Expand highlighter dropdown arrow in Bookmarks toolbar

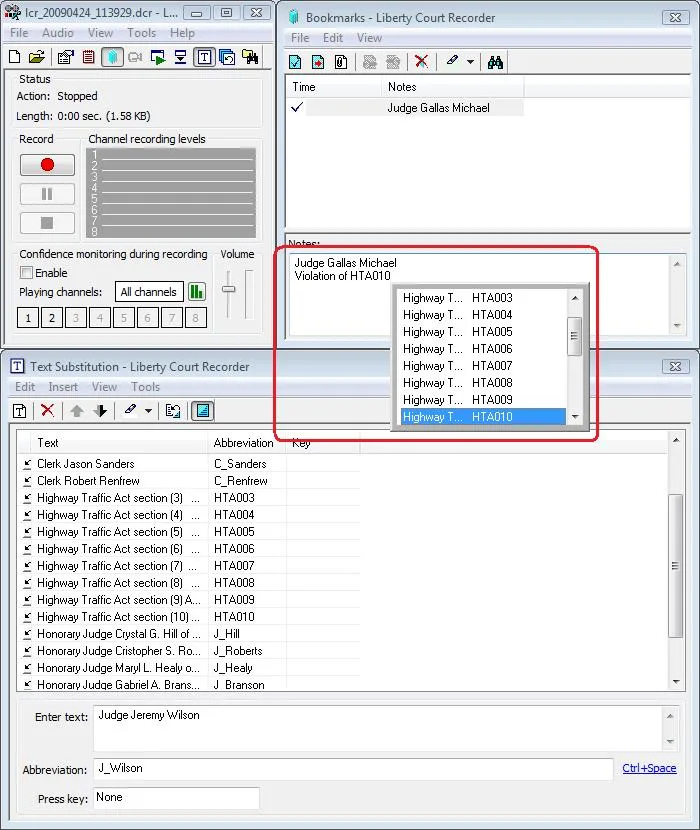(470, 62)
